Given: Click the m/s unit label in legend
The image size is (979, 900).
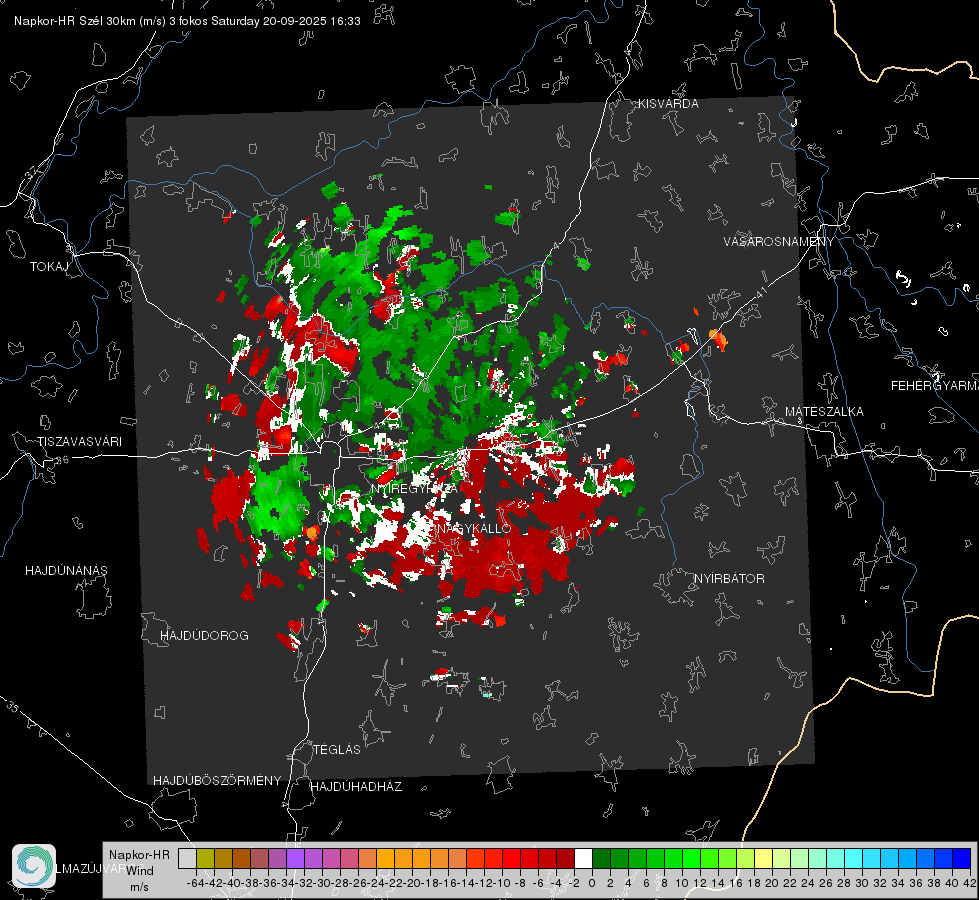Looking at the screenshot, I should coord(139,887).
